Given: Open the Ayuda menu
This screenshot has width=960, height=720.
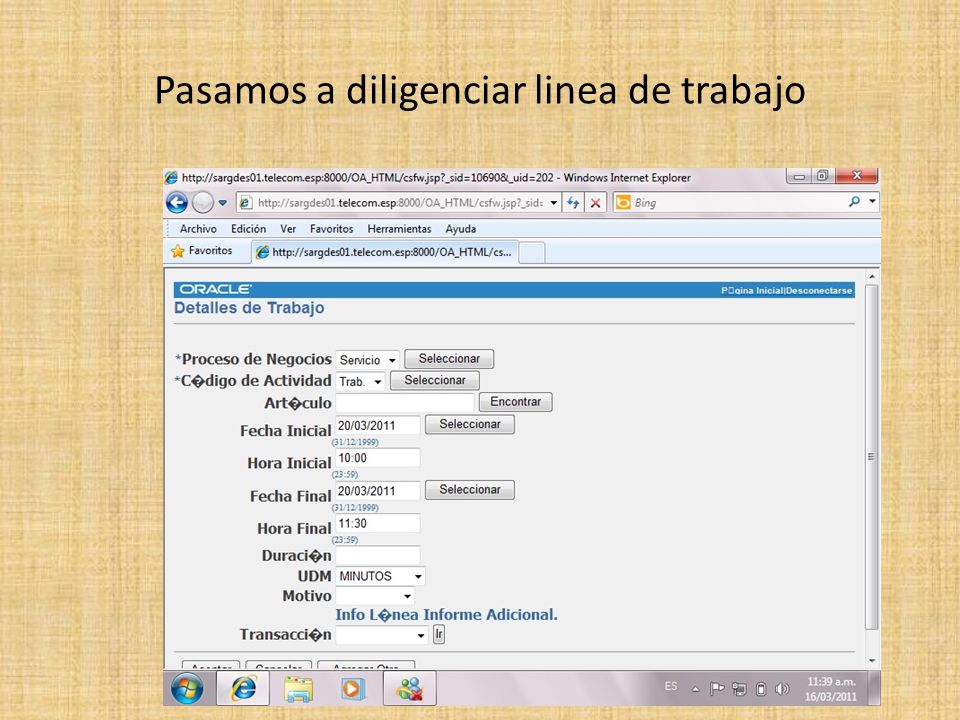Looking at the screenshot, I should click(x=460, y=228).
